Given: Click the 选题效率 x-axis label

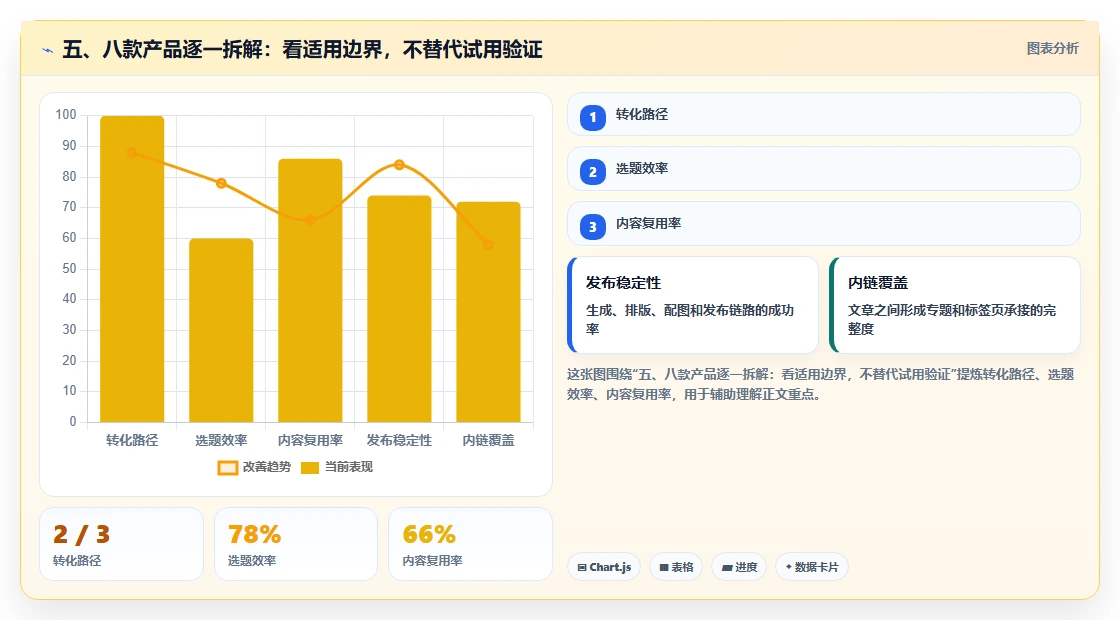Looking at the screenshot, I should (x=221, y=441).
